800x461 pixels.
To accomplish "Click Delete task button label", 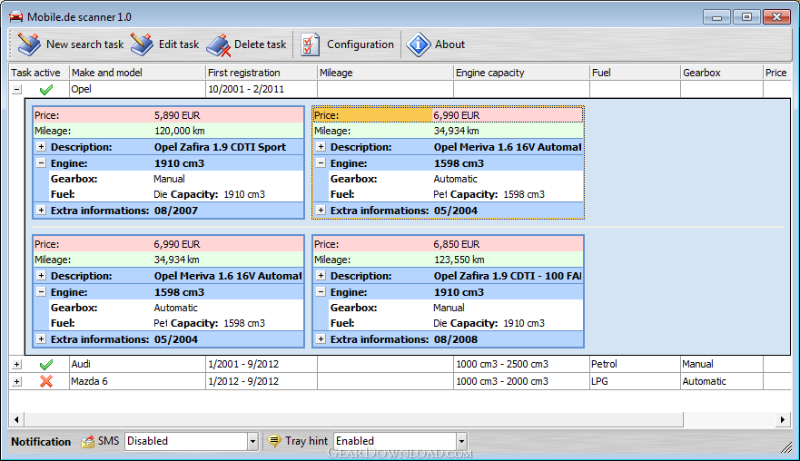I will click(x=260, y=44).
